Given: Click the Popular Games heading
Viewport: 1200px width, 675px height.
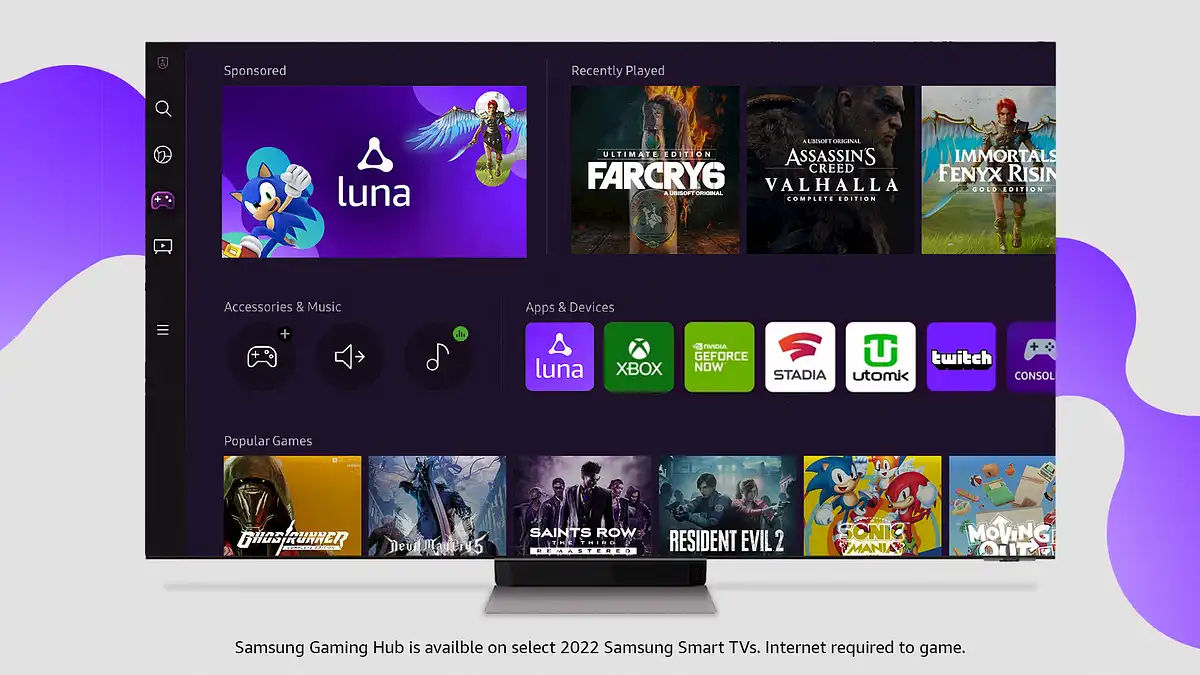Looking at the screenshot, I should (x=268, y=441).
